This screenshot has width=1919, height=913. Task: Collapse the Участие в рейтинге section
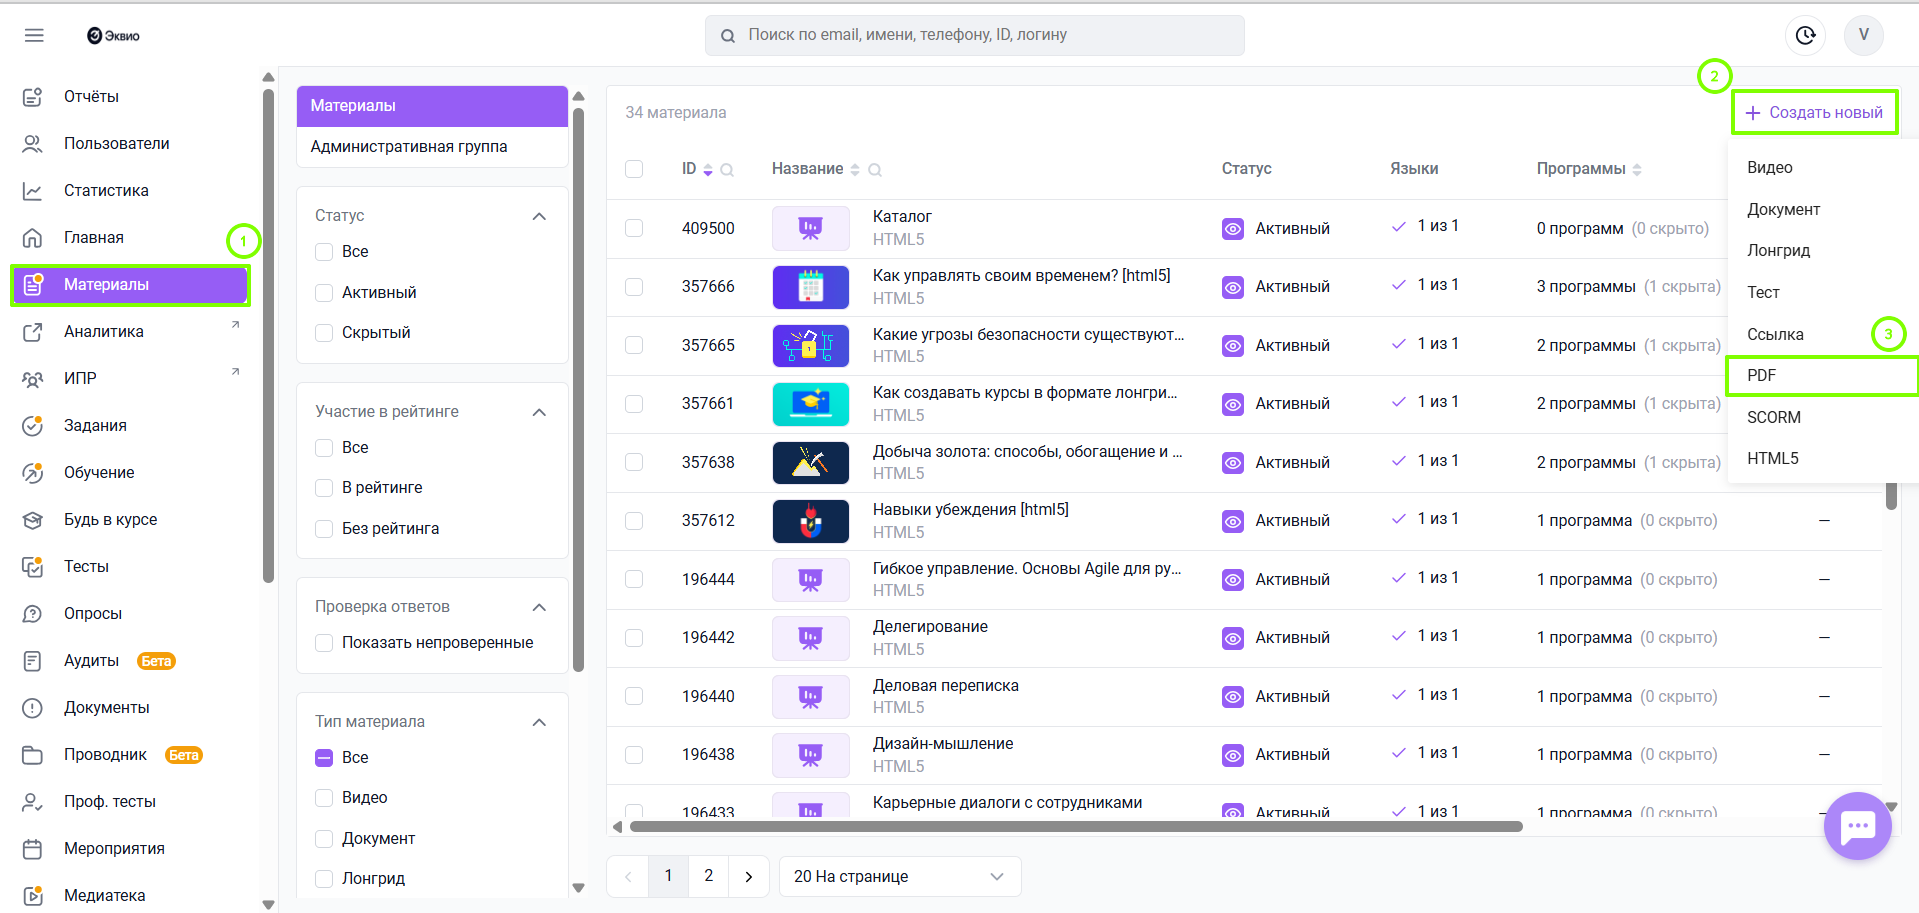click(x=539, y=412)
